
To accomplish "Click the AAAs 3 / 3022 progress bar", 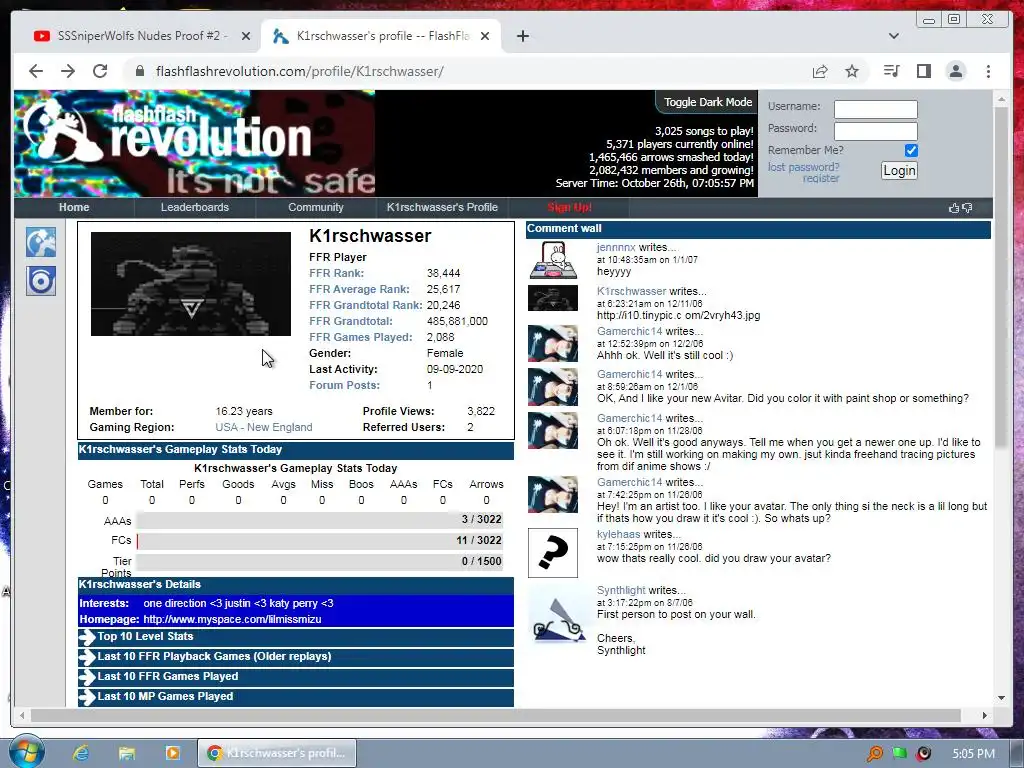I will pos(320,520).
